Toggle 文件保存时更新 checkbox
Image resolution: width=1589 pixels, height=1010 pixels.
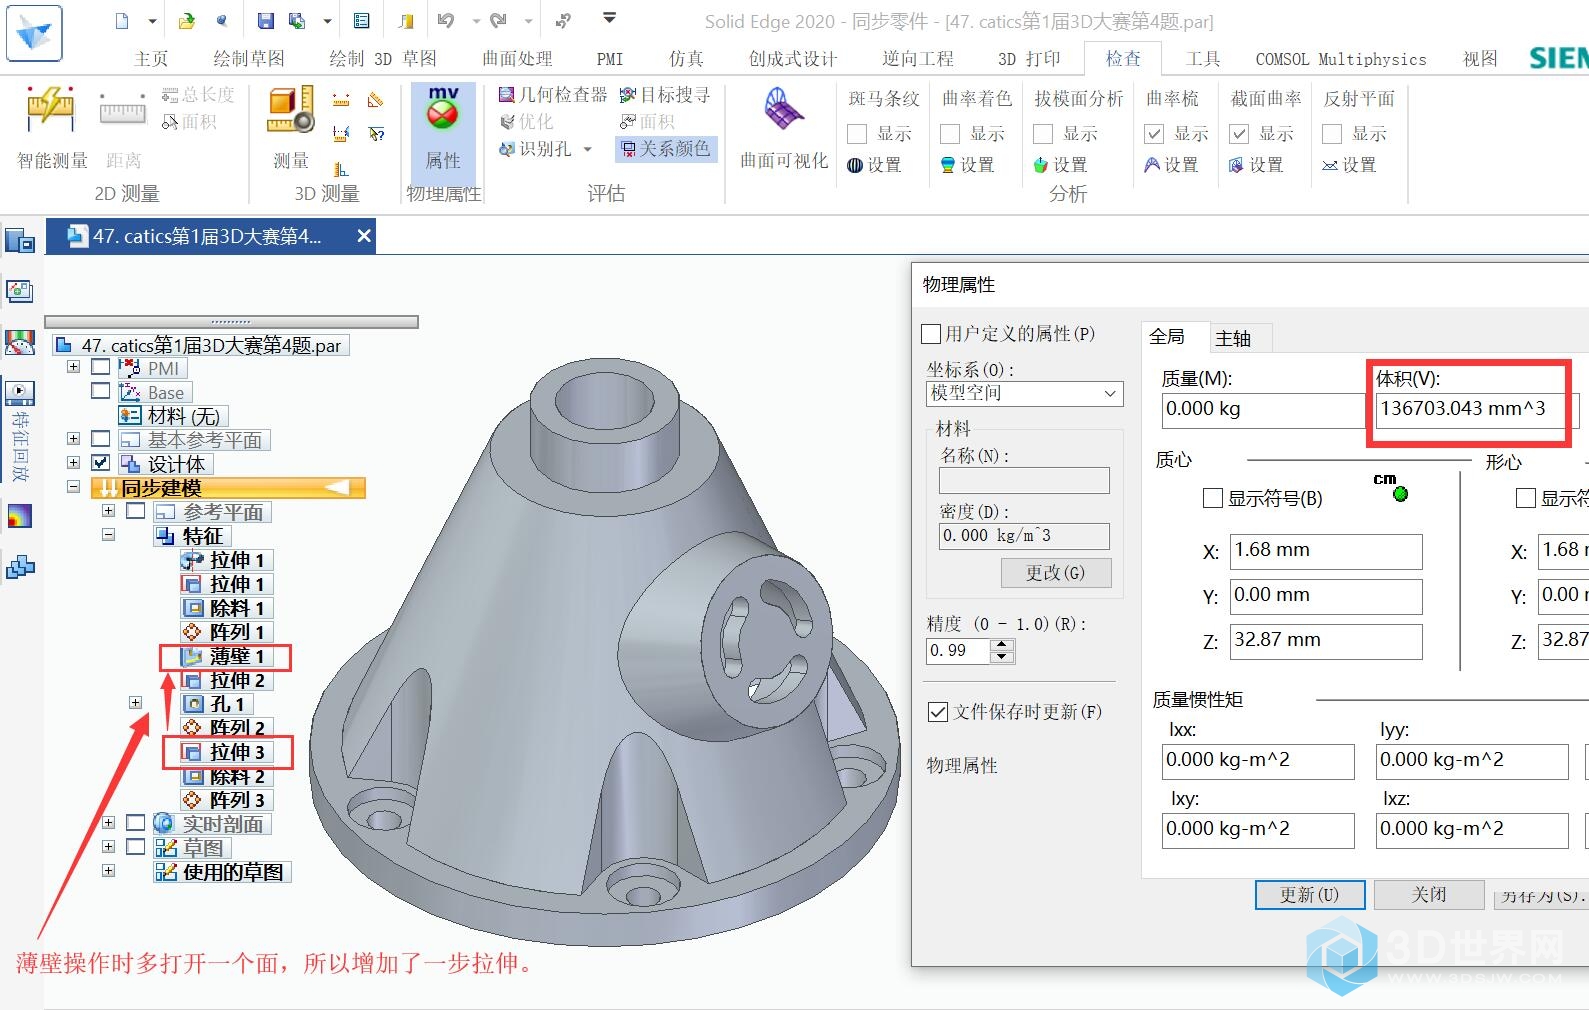(938, 712)
